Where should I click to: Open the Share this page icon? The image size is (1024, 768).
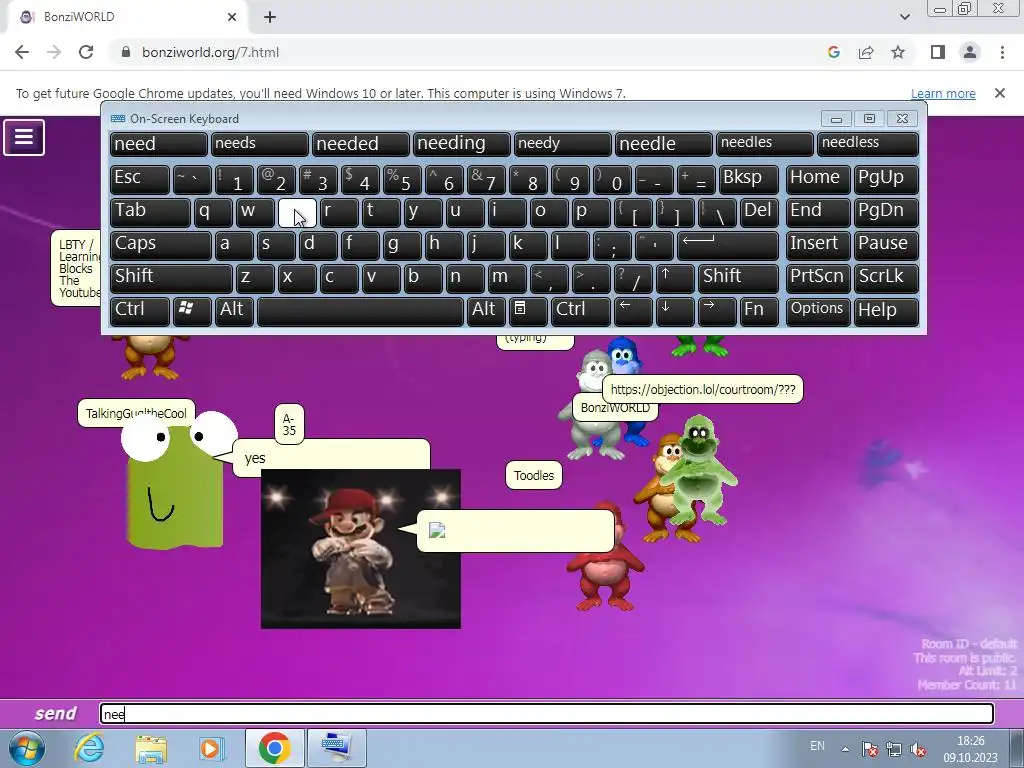point(866,52)
